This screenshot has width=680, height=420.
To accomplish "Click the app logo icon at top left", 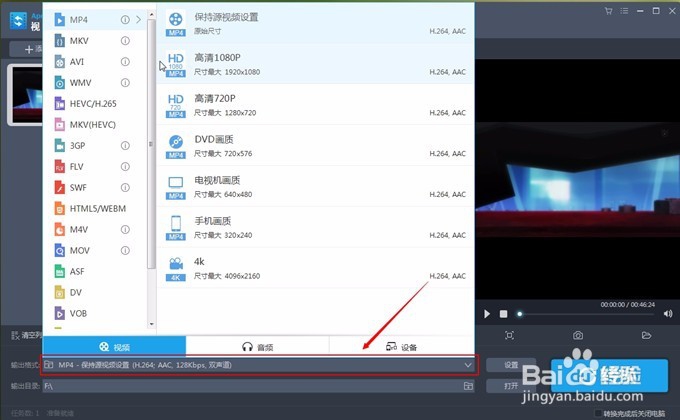I will click(18, 20).
